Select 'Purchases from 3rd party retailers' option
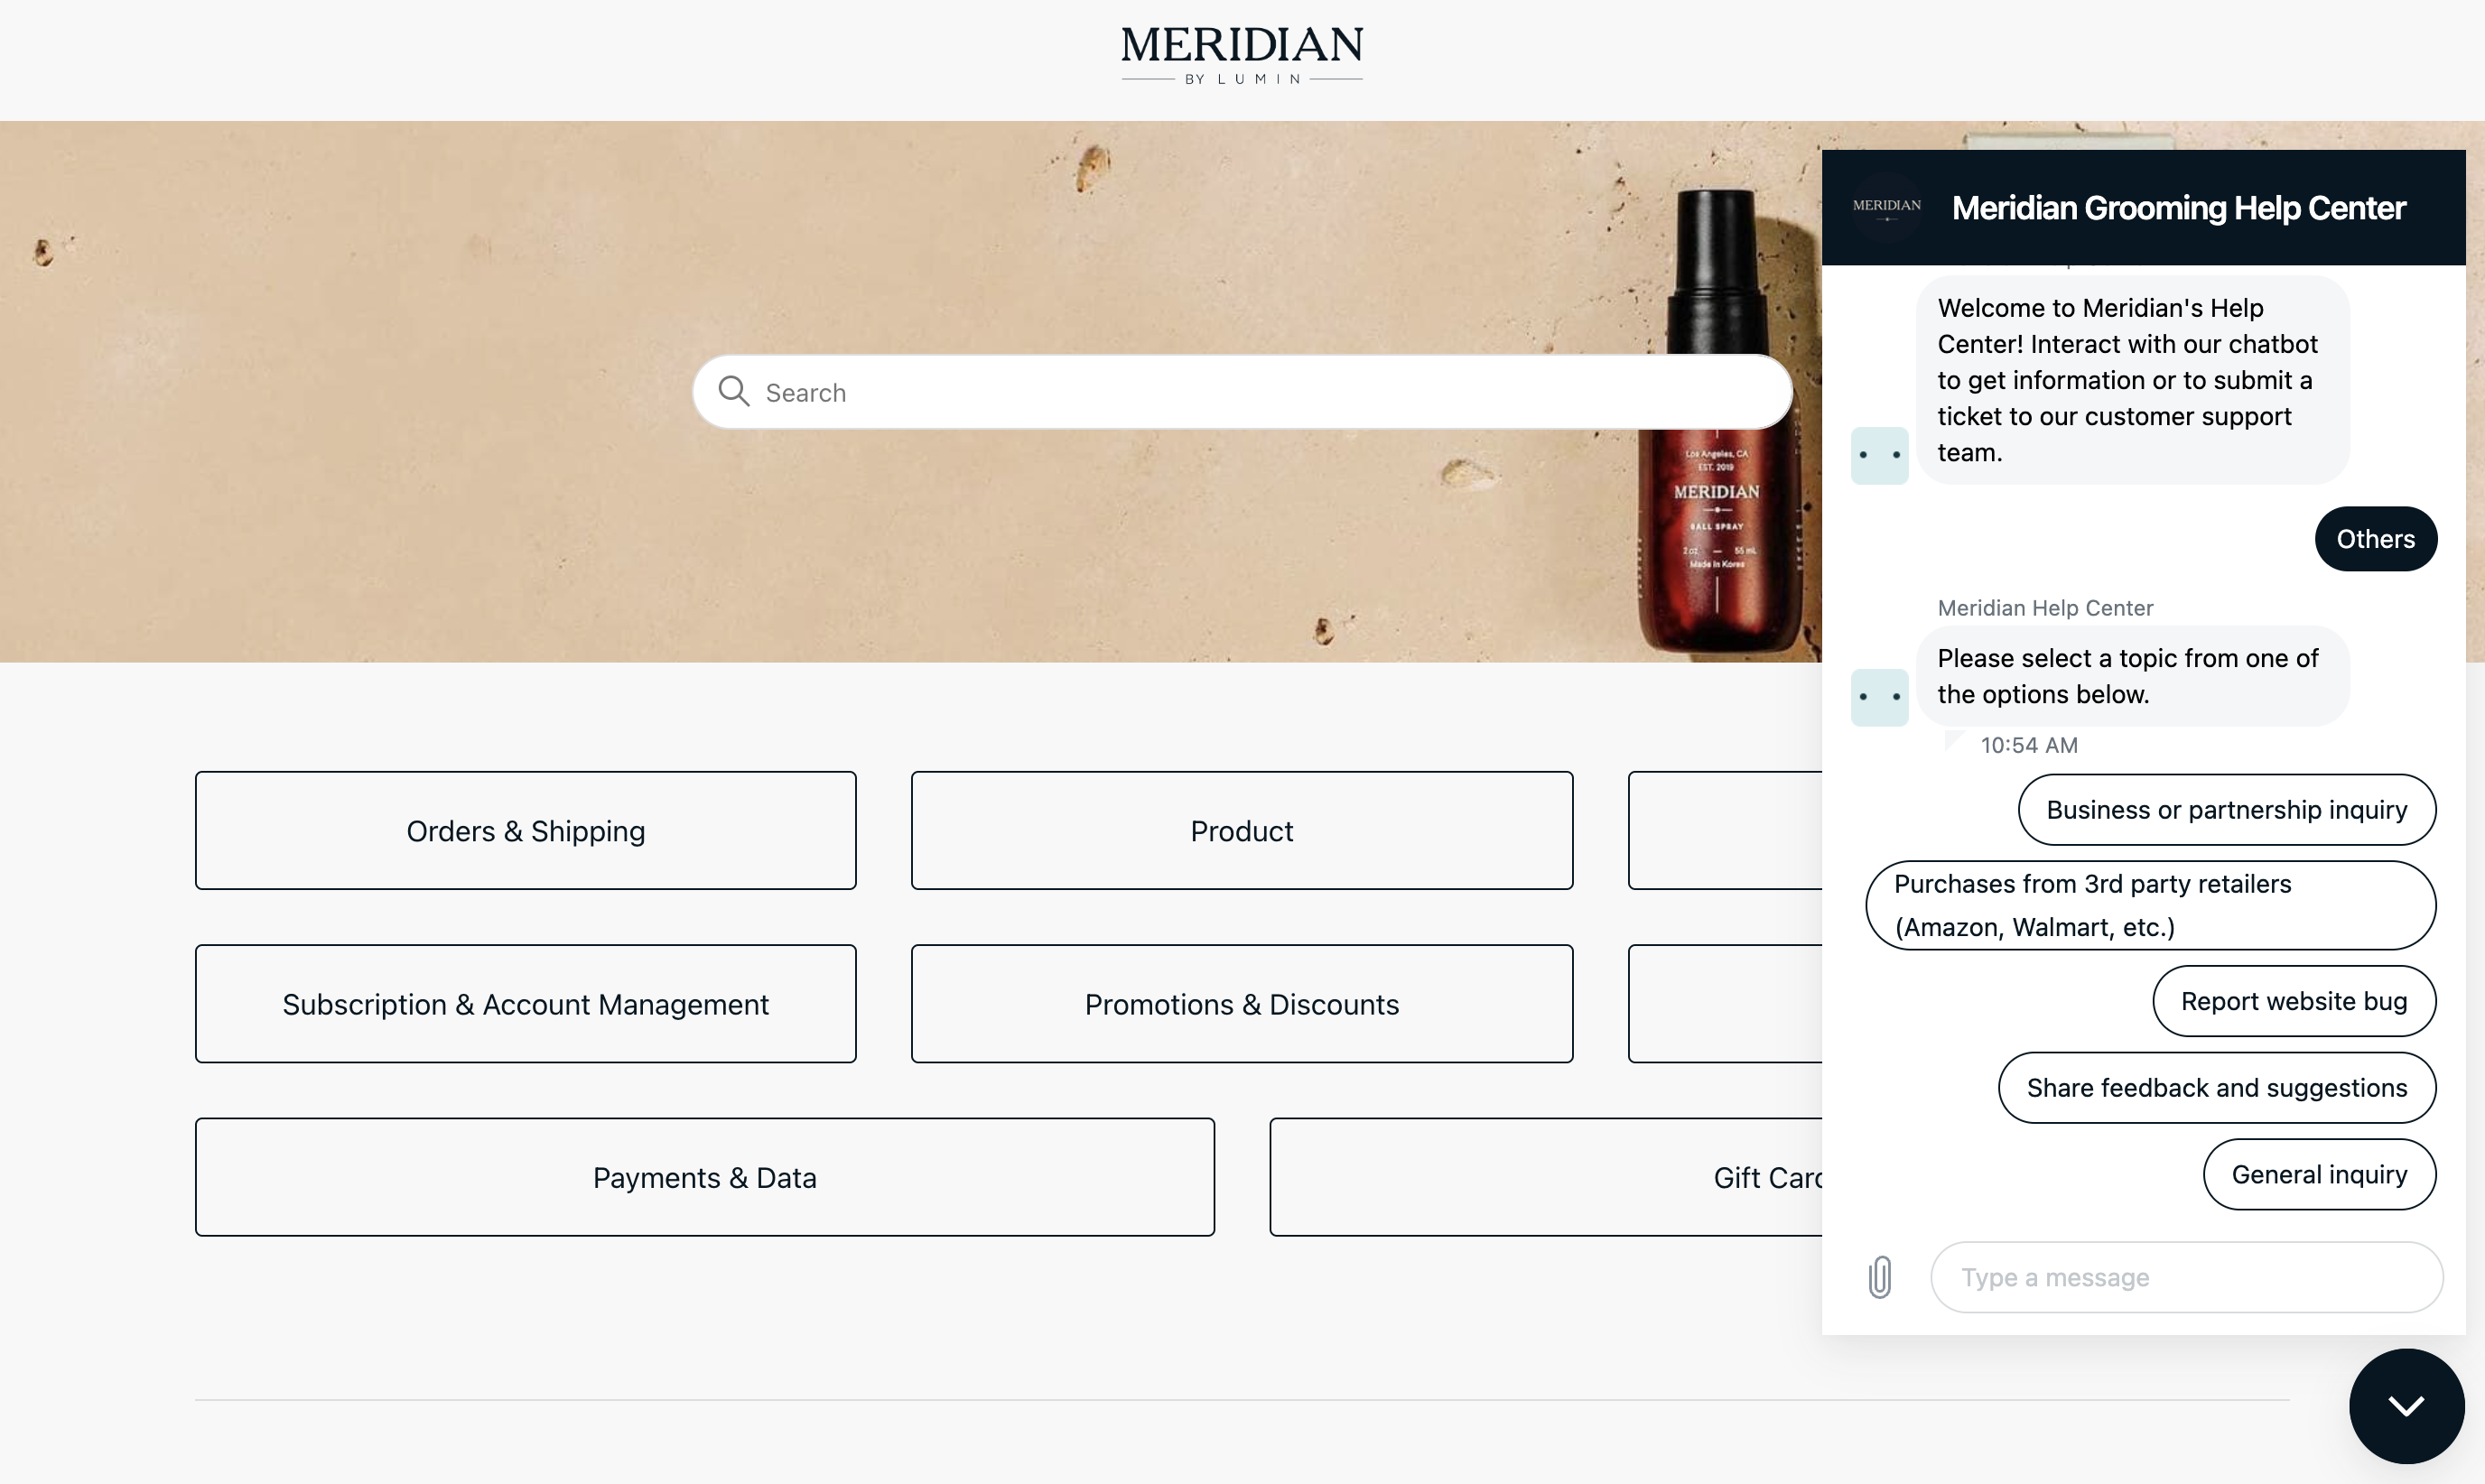This screenshot has height=1484, width=2485. 2150,905
